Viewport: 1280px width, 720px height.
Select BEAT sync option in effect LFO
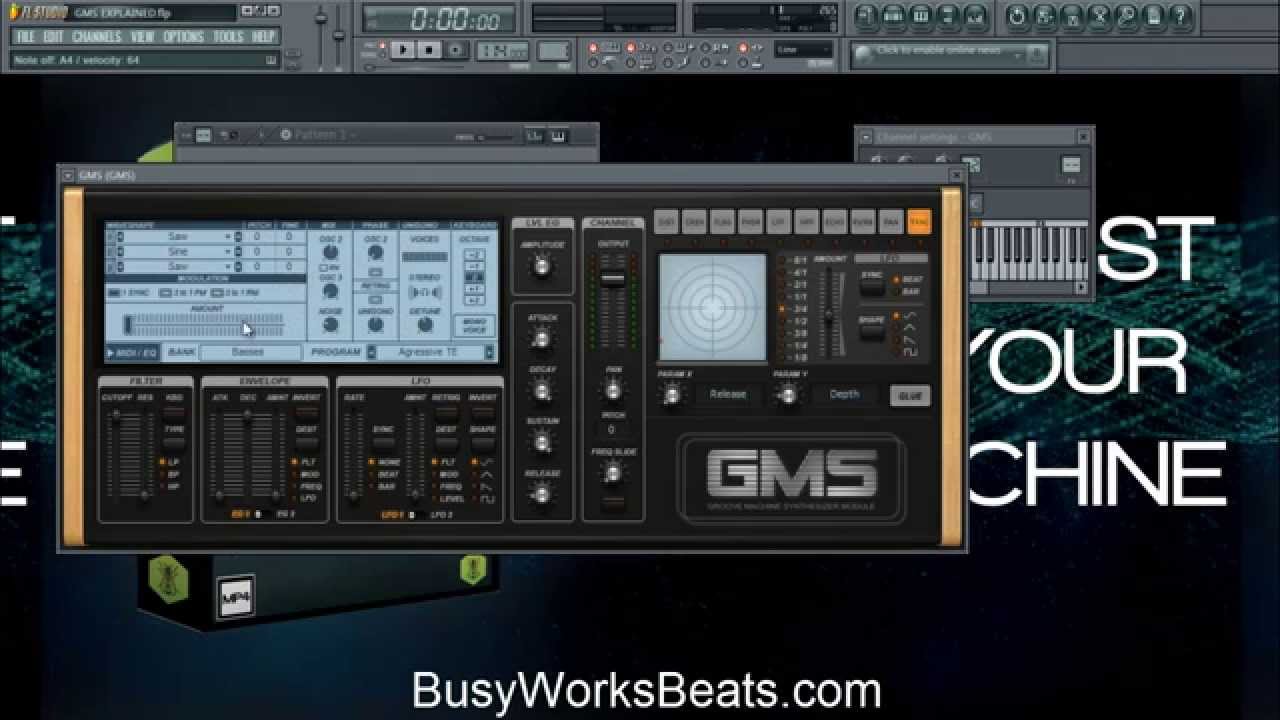tap(908, 279)
